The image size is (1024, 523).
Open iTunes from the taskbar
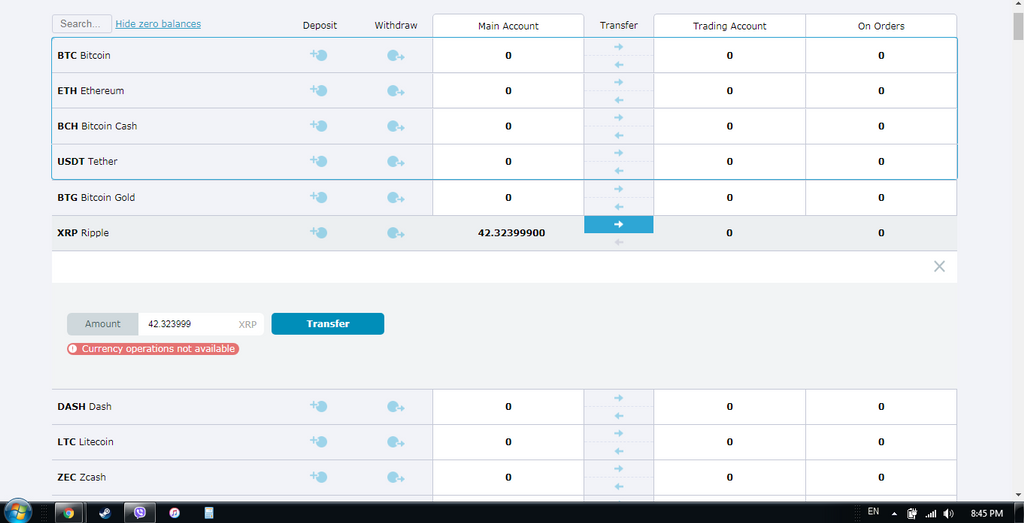coord(174,513)
